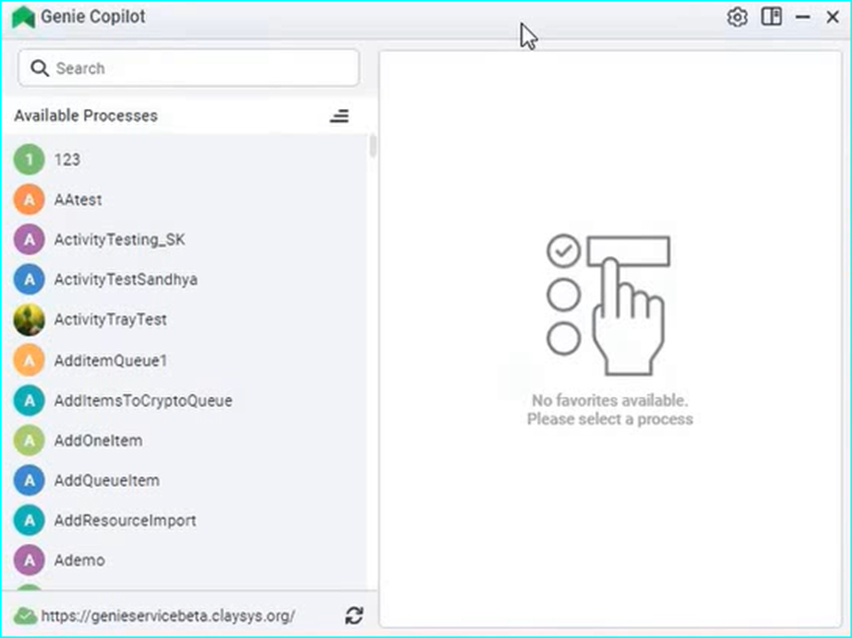Click the teal avatar for AddResourceImport

[x=29, y=521]
